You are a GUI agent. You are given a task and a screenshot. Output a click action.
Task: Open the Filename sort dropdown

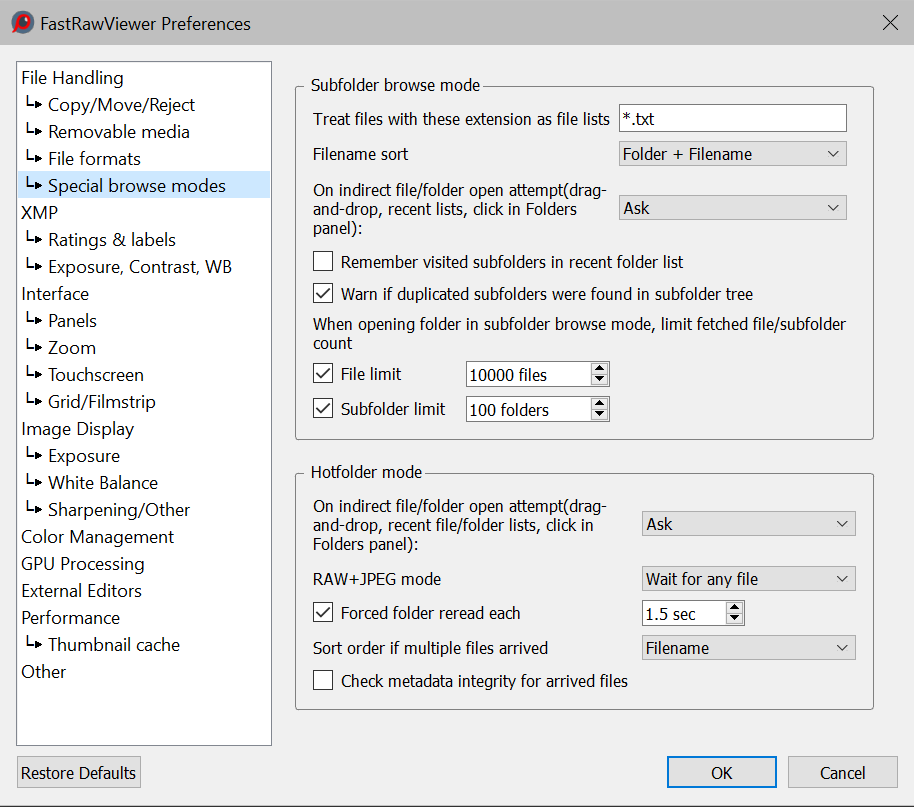point(732,154)
